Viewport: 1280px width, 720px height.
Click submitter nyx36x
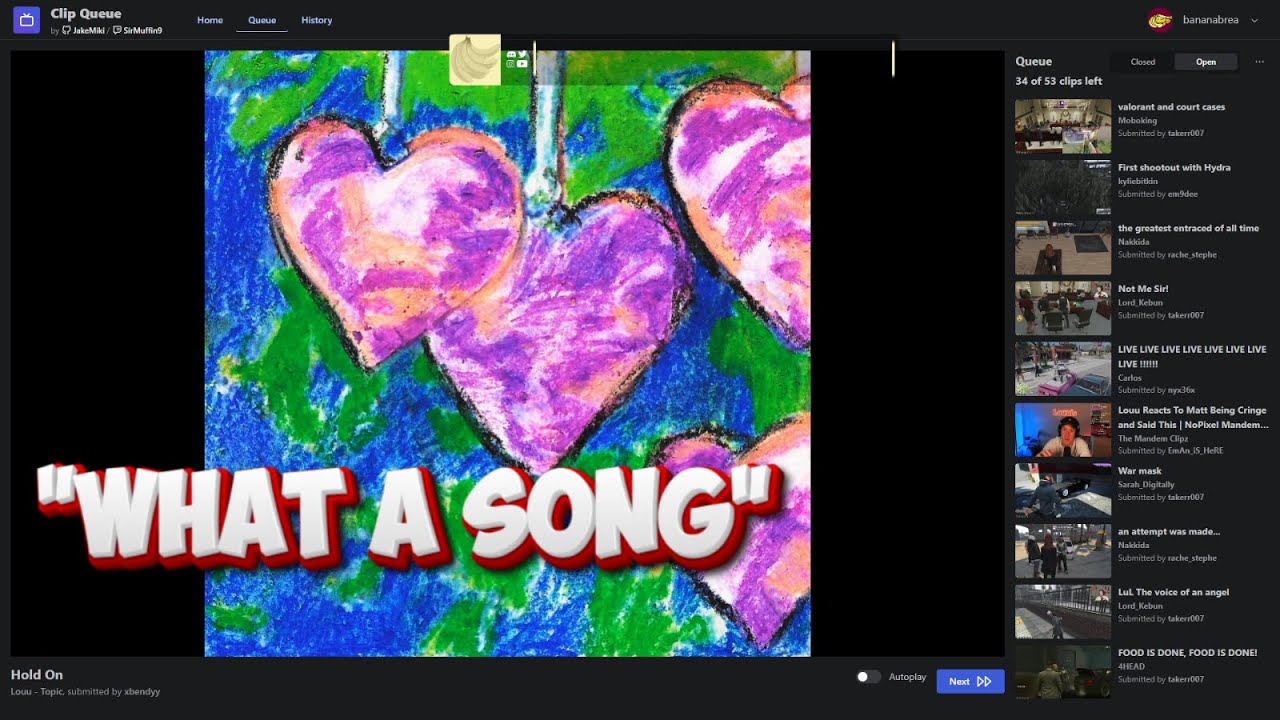pyautogui.click(x=1181, y=390)
